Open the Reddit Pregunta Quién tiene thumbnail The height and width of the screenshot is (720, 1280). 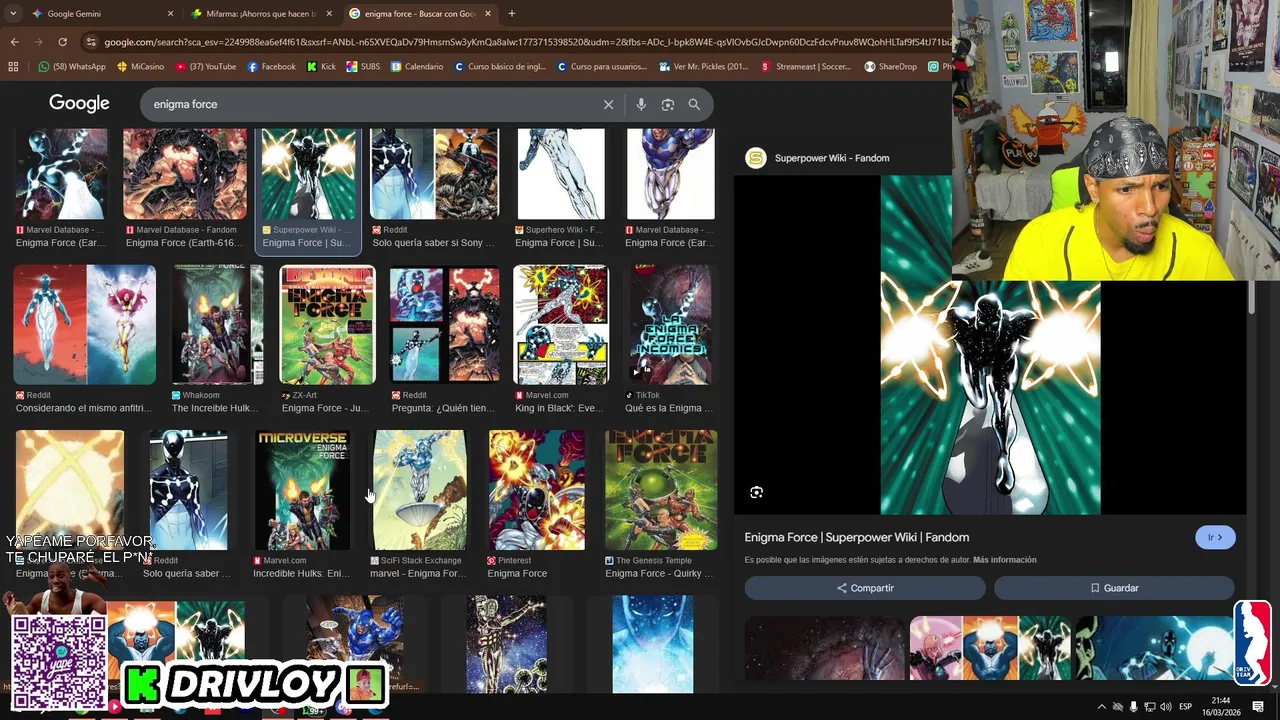click(444, 325)
